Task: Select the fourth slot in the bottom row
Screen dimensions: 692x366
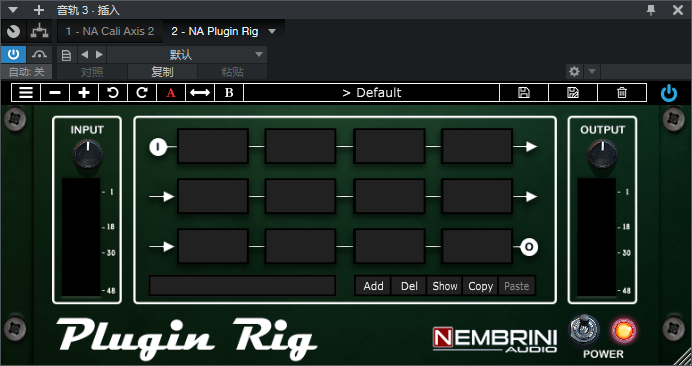Action: pos(477,246)
